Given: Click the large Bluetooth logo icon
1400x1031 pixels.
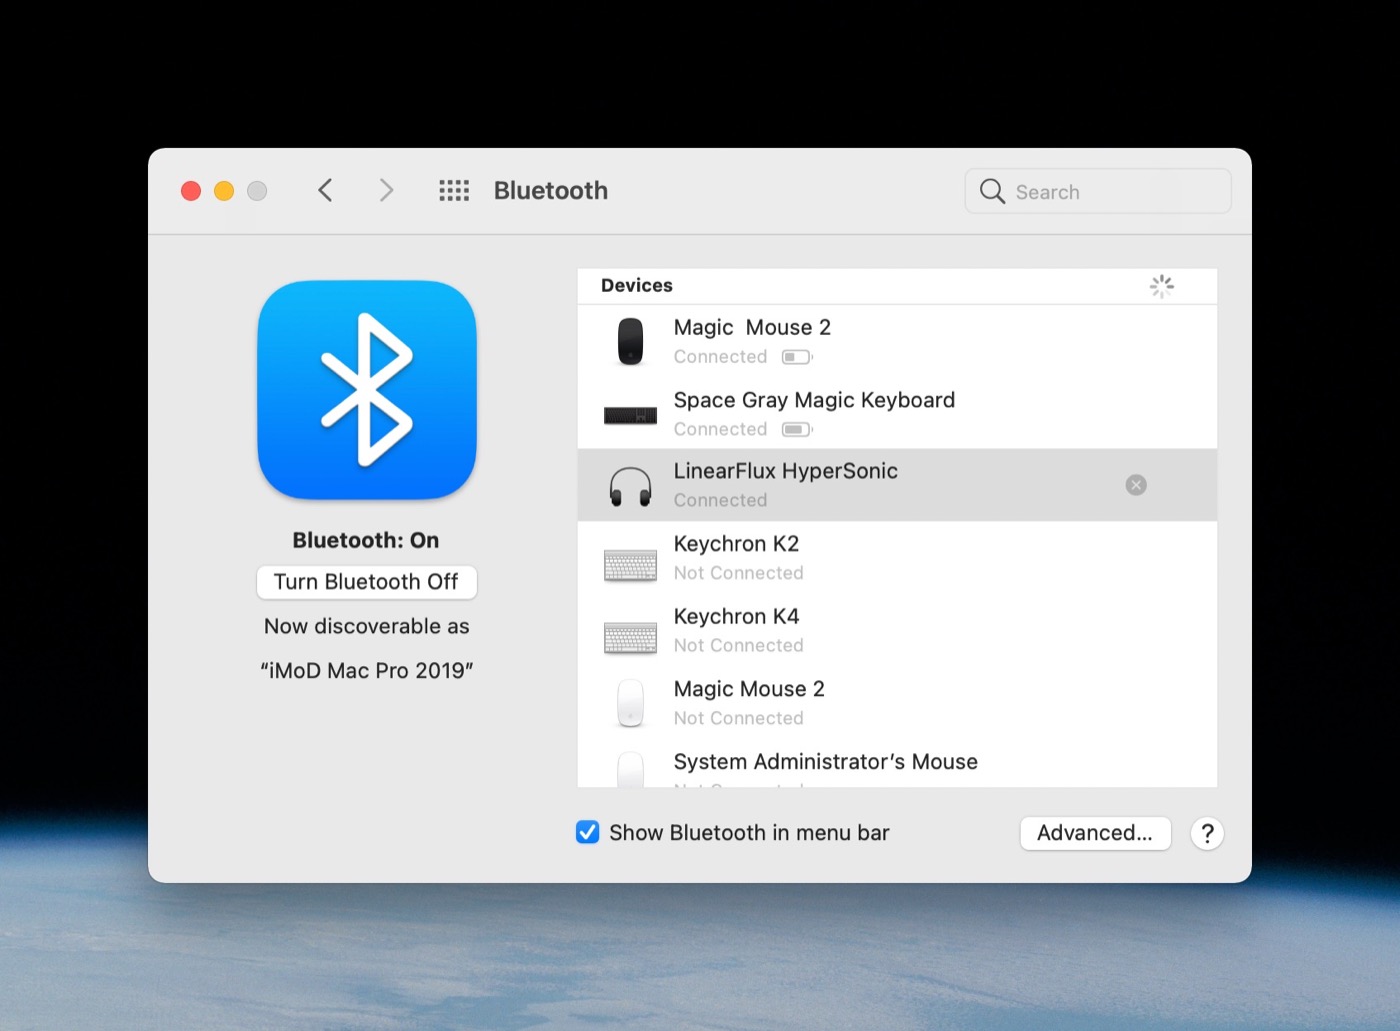Looking at the screenshot, I should (367, 390).
